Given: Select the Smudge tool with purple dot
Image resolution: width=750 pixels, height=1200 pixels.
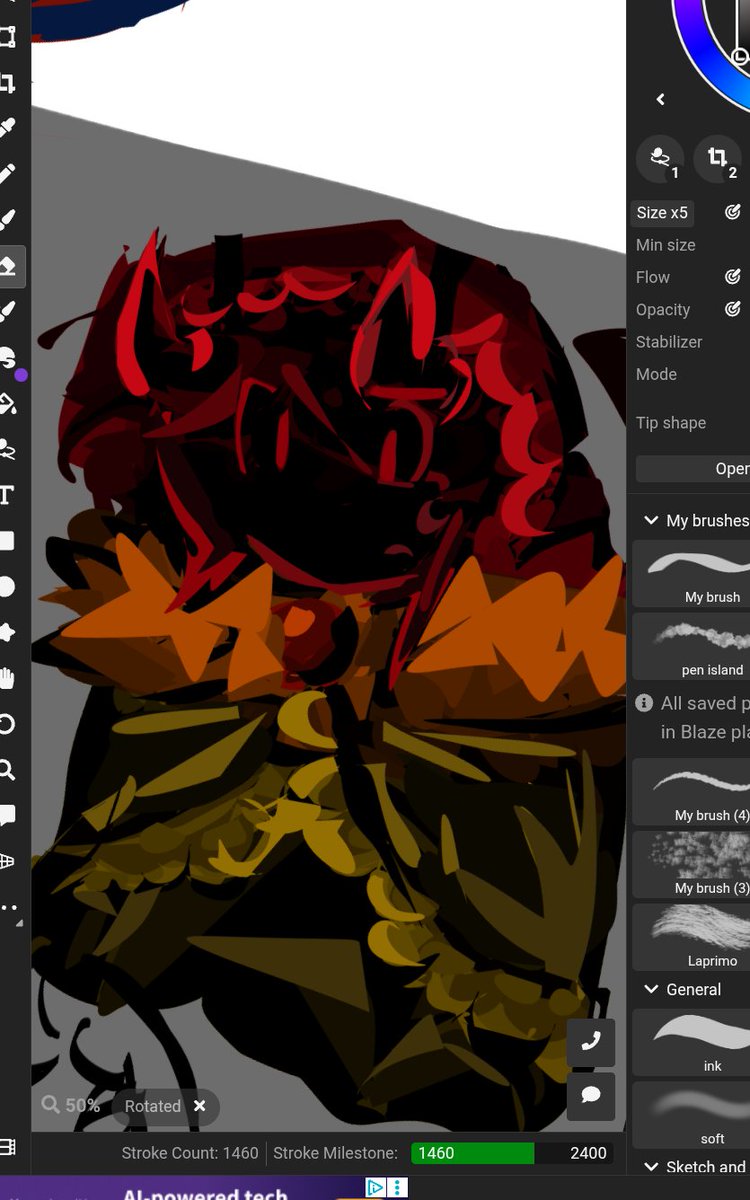Looking at the screenshot, I should click(8, 358).
